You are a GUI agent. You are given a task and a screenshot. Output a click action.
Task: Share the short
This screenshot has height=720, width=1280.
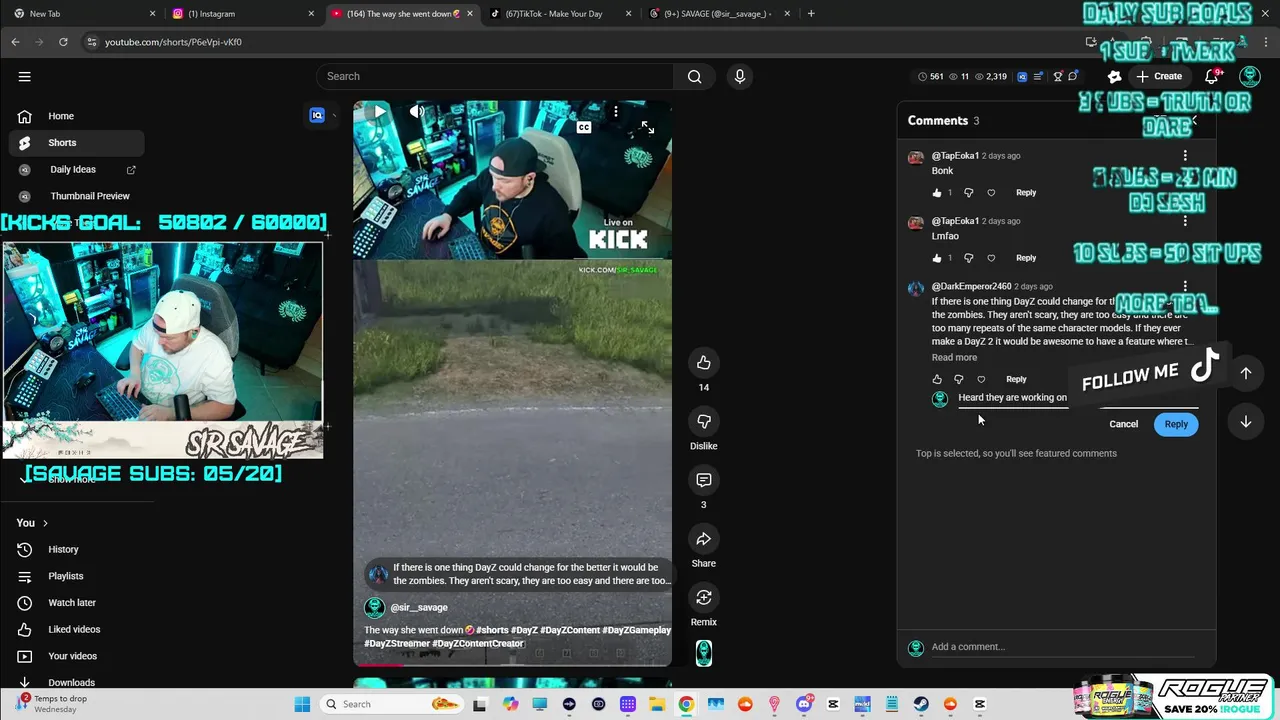pyautogui.click(x=704, y=539)
